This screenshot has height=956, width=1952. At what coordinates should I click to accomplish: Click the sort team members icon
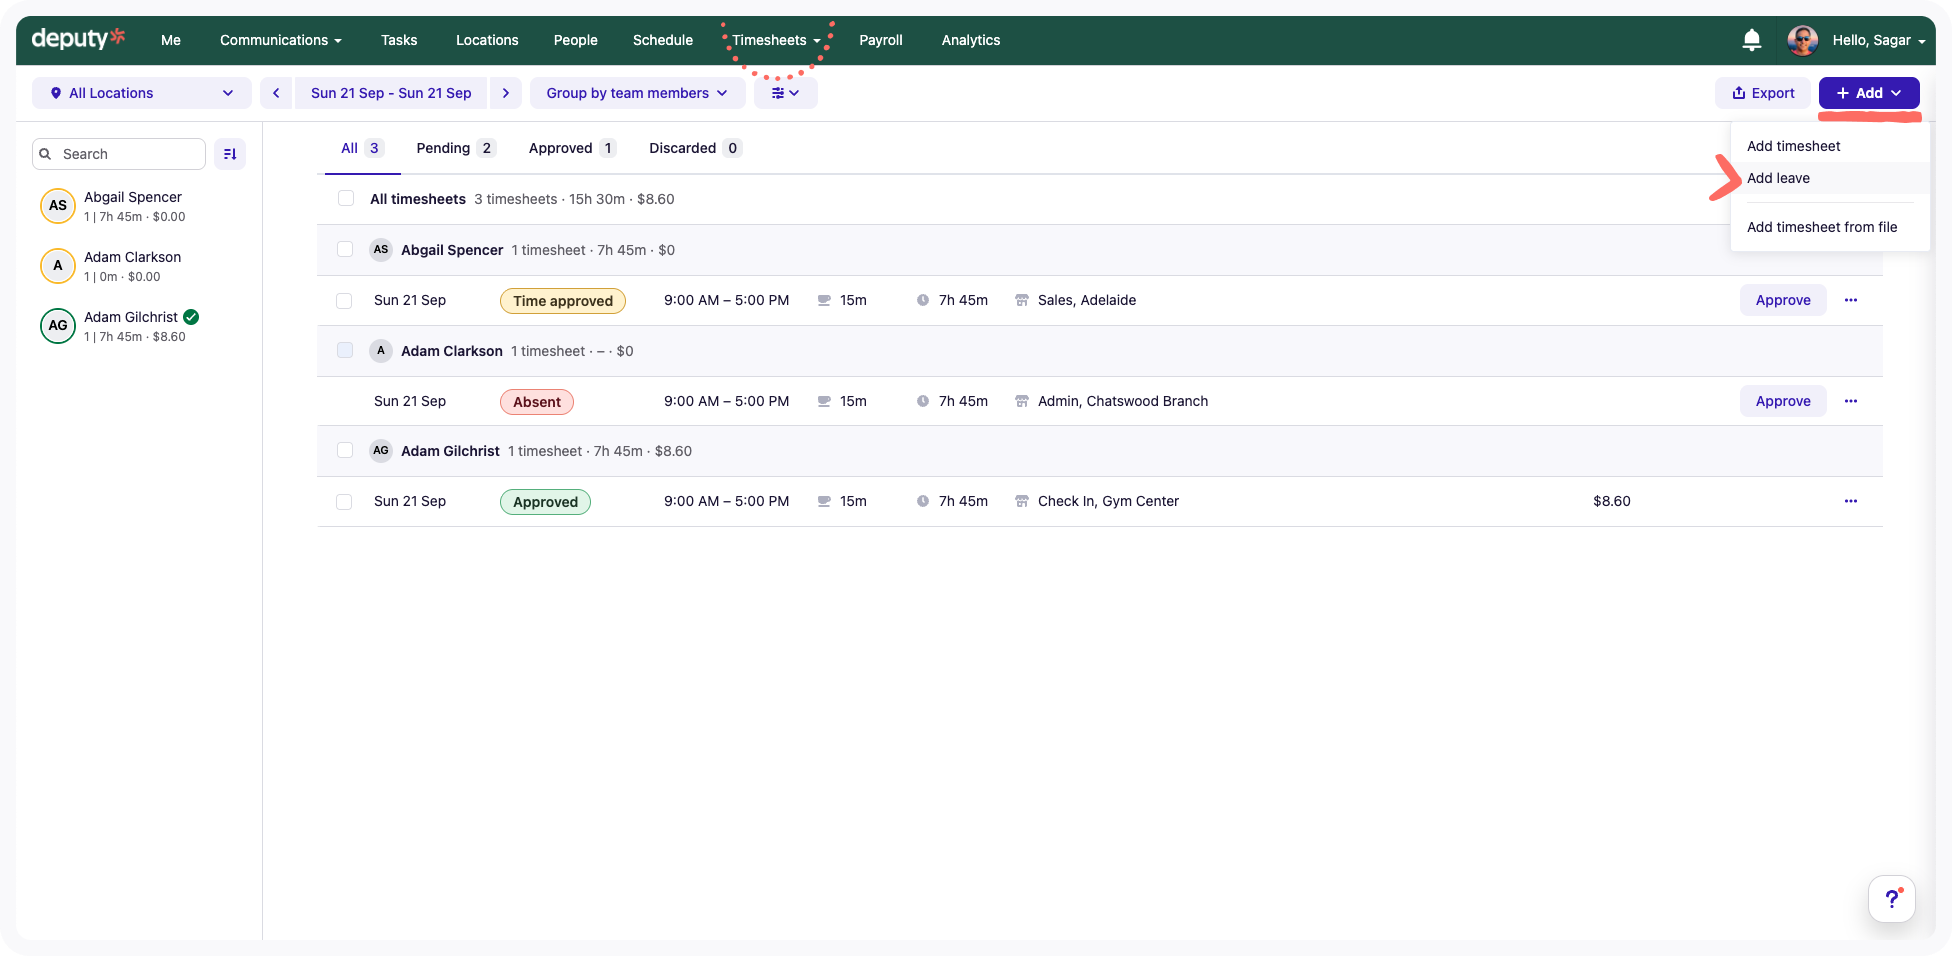tap(230, 154)
